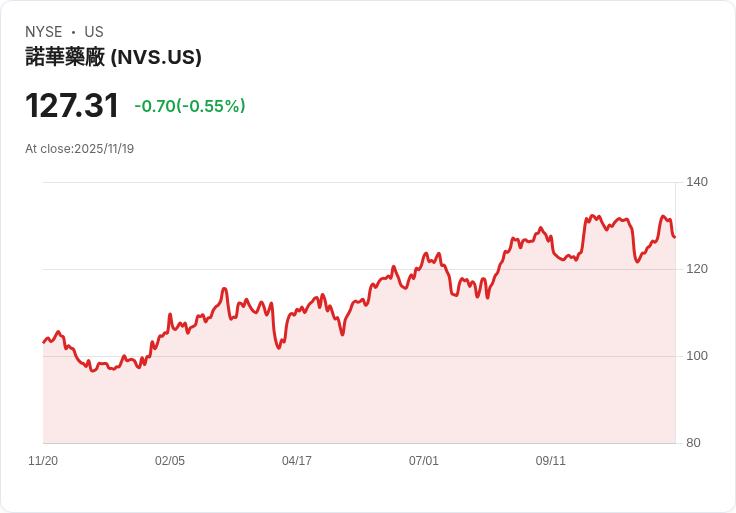Click the last point of the price line
The width and height of the screenshot is (736, 513).
tap(675, 237)
